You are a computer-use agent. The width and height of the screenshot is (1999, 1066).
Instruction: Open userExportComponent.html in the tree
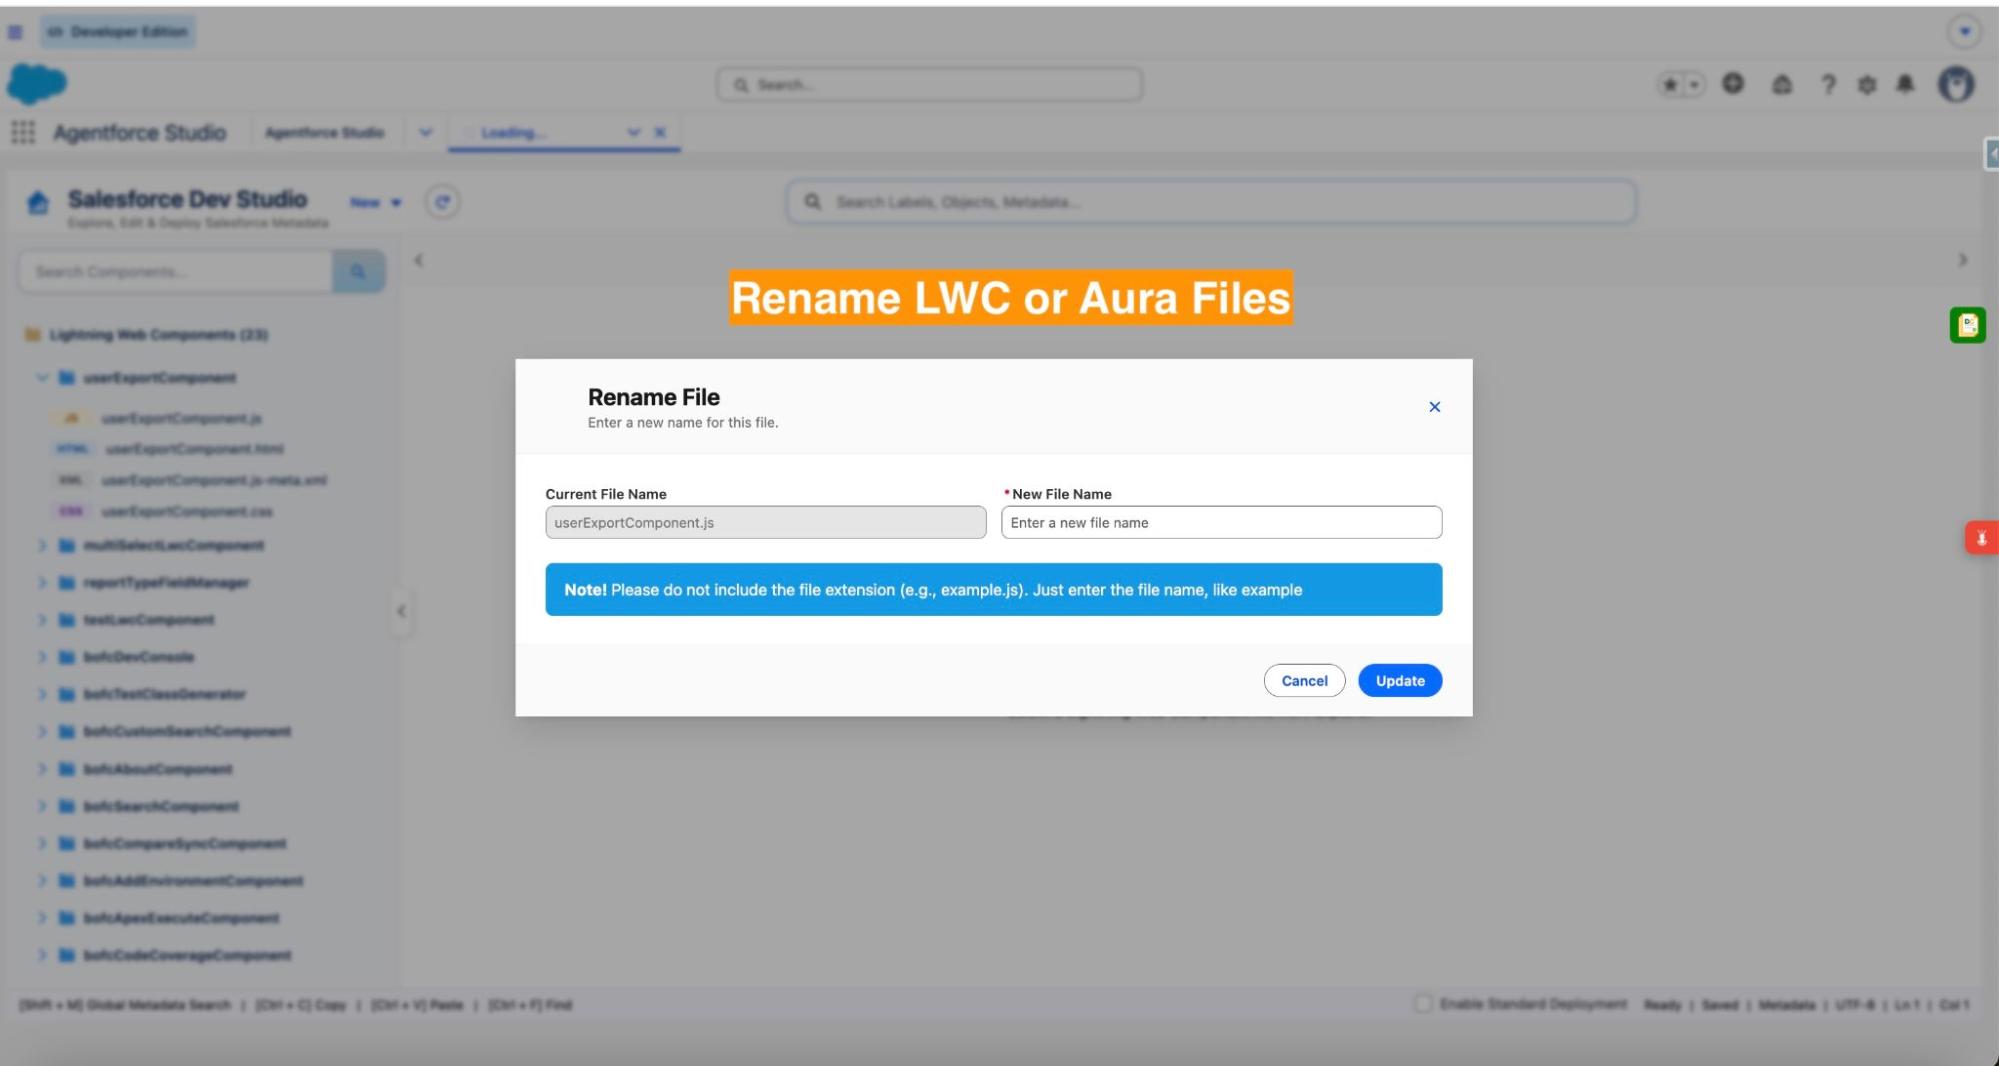pyautogui.click(x=194, y=449)
